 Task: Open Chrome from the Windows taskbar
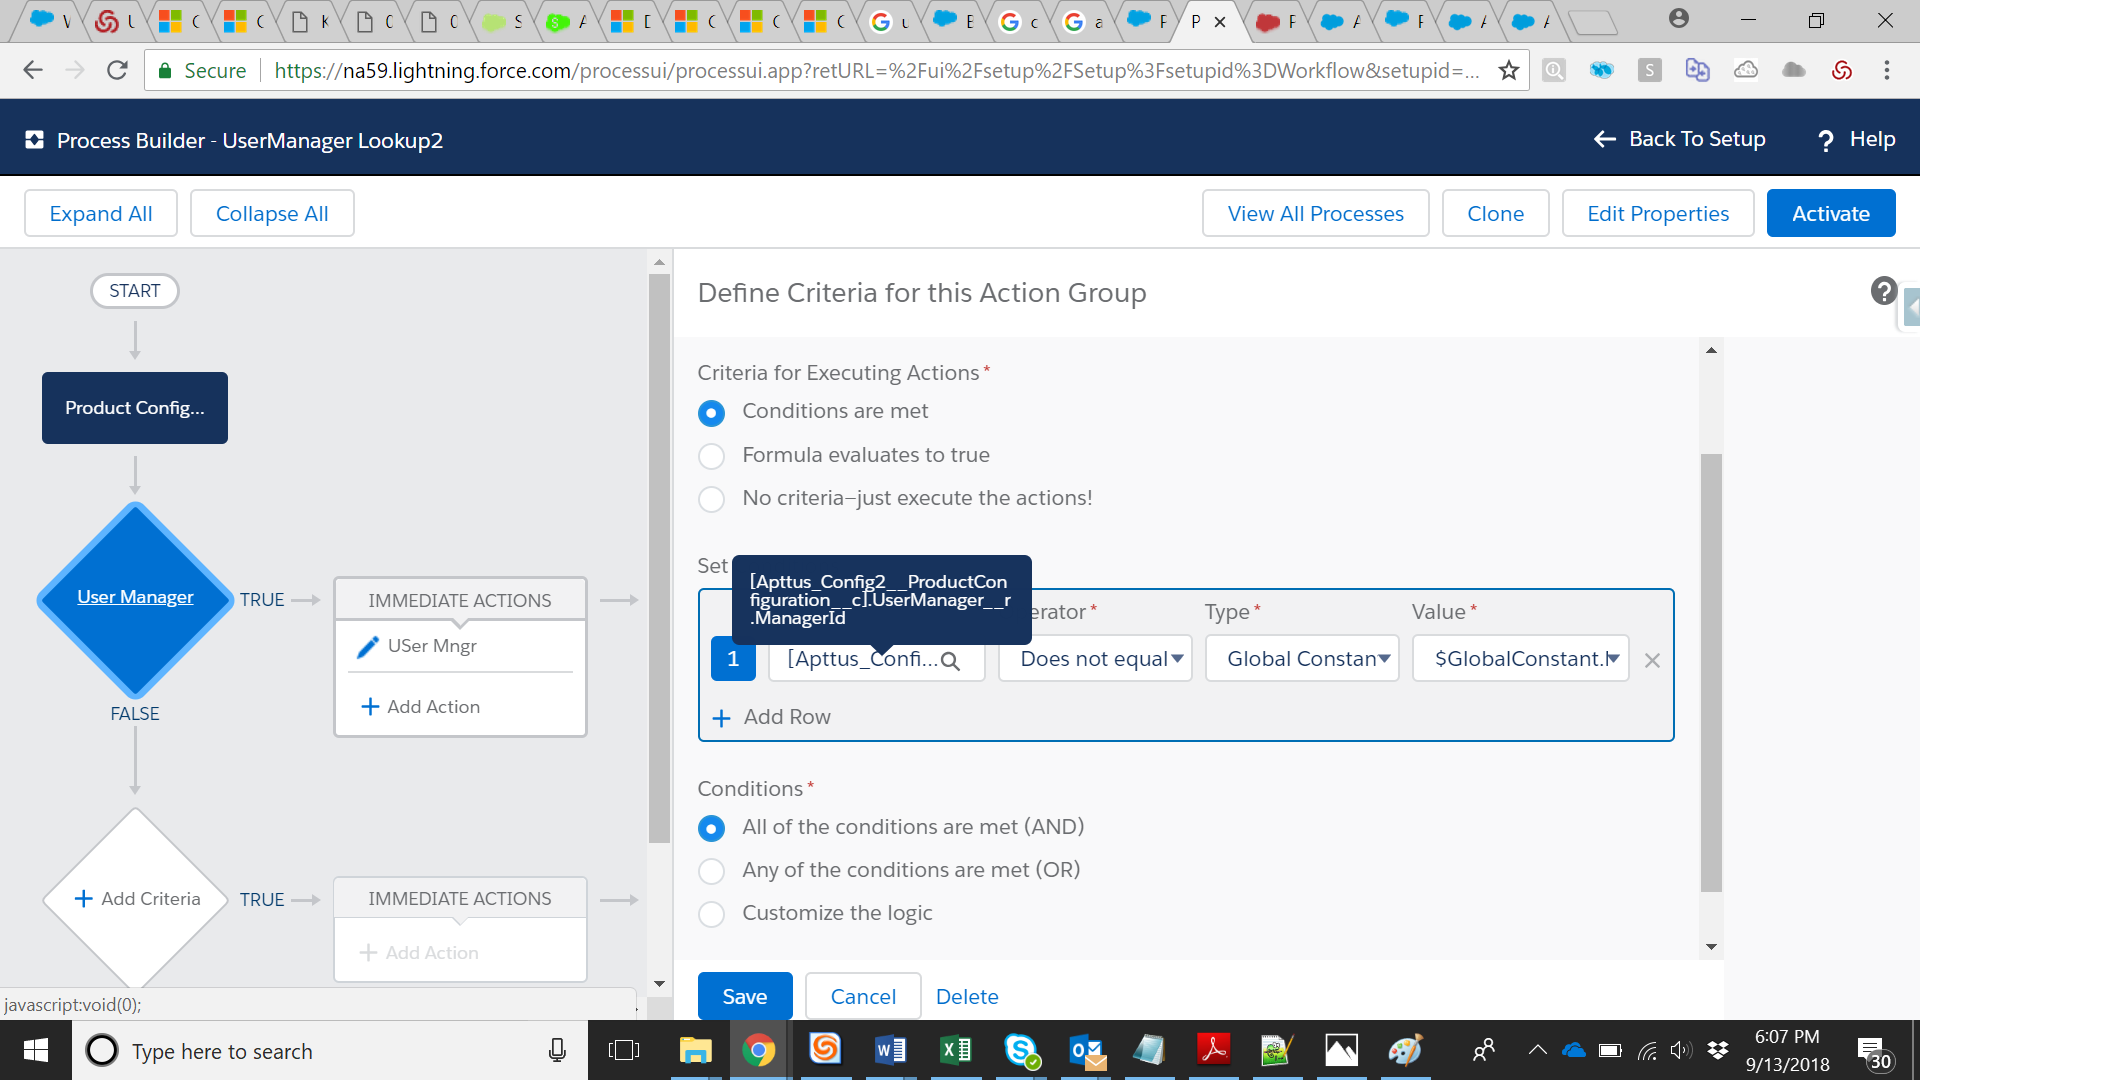tap(758, 1050)
